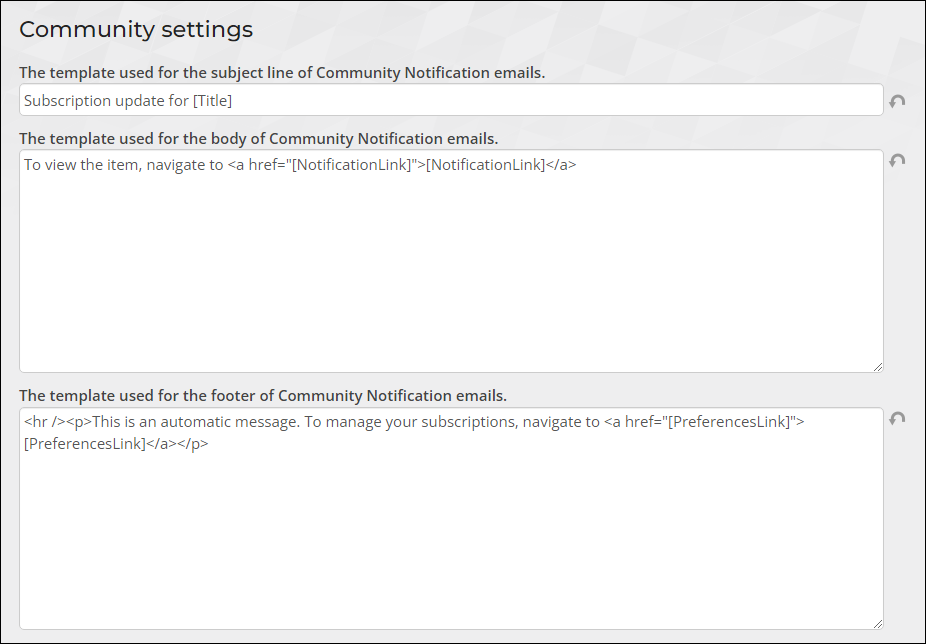Click the footer text area resize handle

click(x=878, y=623)
